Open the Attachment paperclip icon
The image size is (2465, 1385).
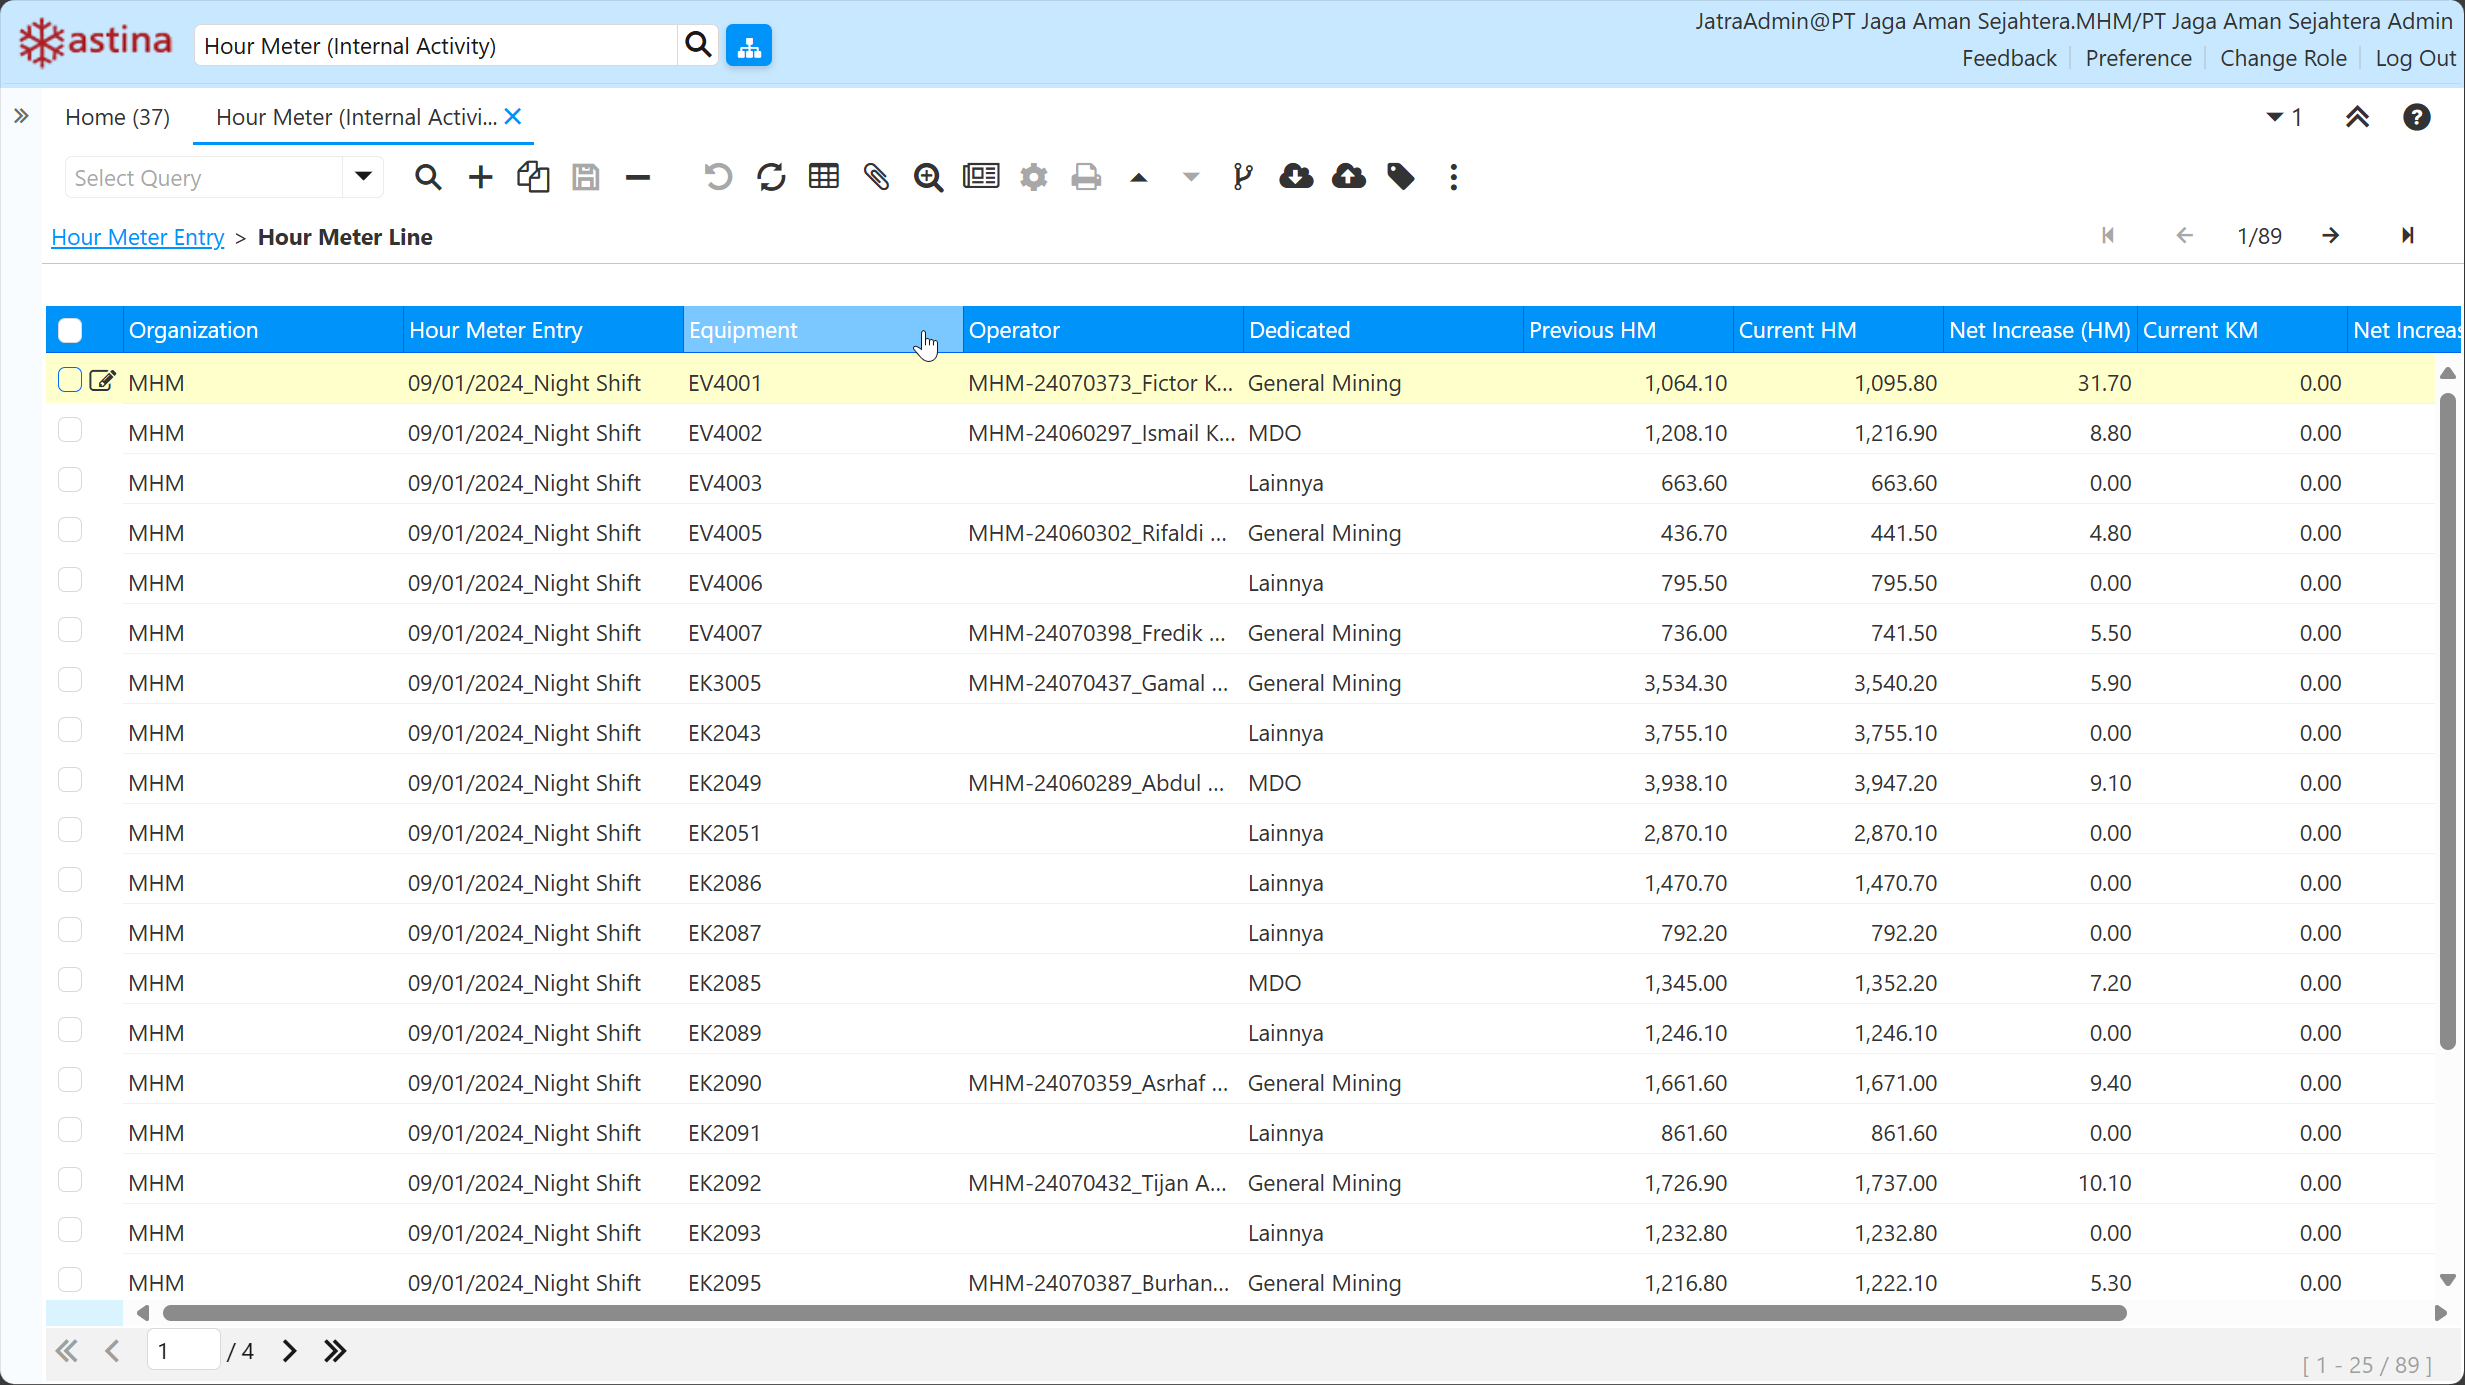876,178
